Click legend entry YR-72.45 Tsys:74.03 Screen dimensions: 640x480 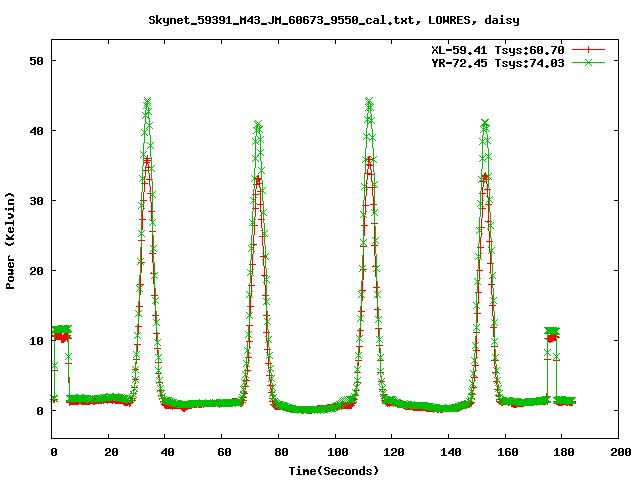click(x=498, y=63)
